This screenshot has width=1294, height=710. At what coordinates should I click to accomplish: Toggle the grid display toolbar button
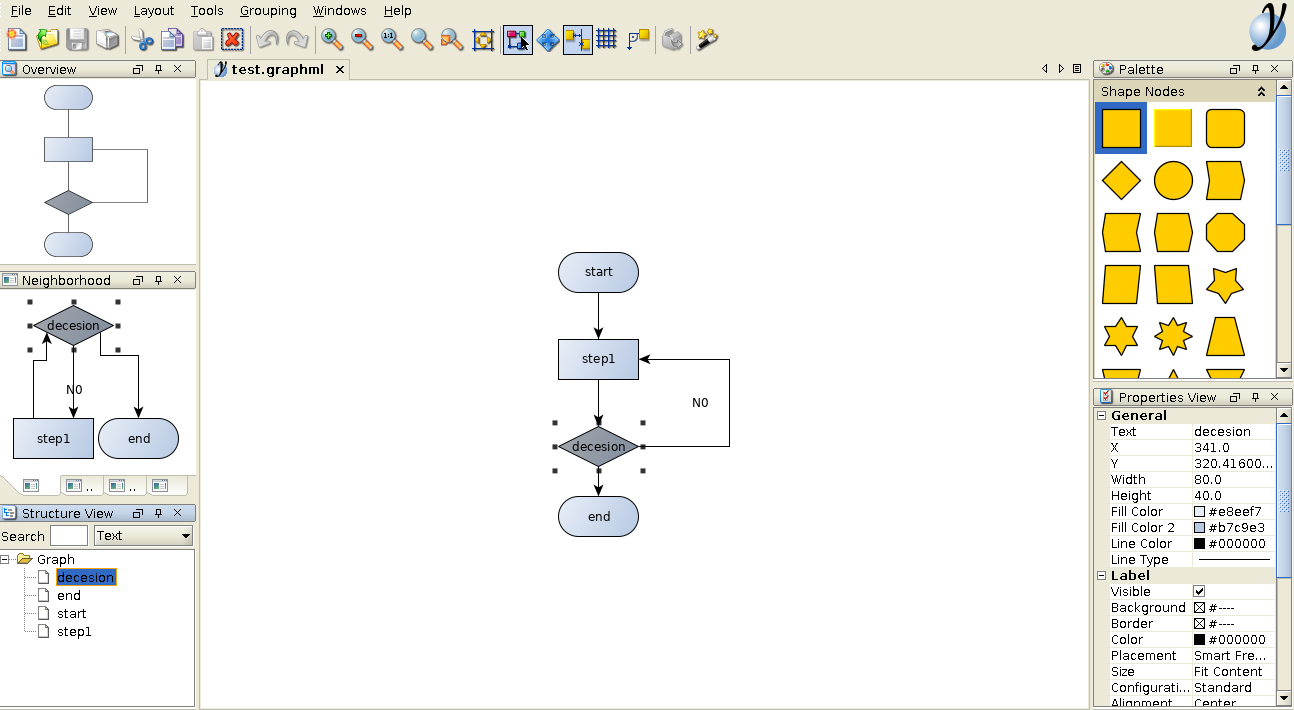coord(606,39)
